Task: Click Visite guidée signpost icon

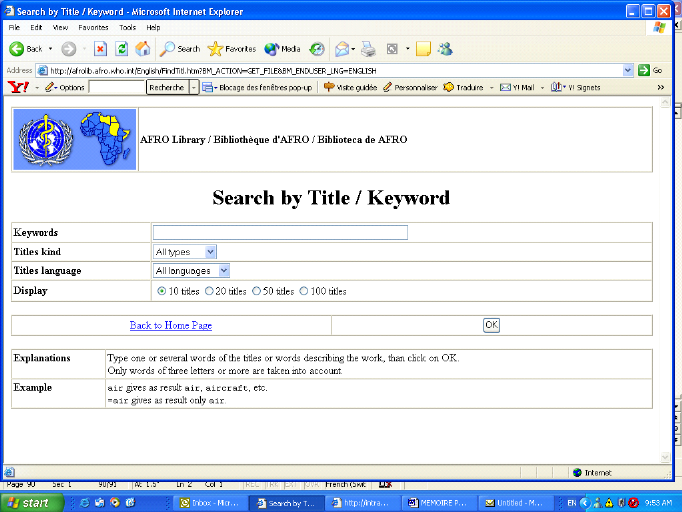Action: [x=329, y=87]
